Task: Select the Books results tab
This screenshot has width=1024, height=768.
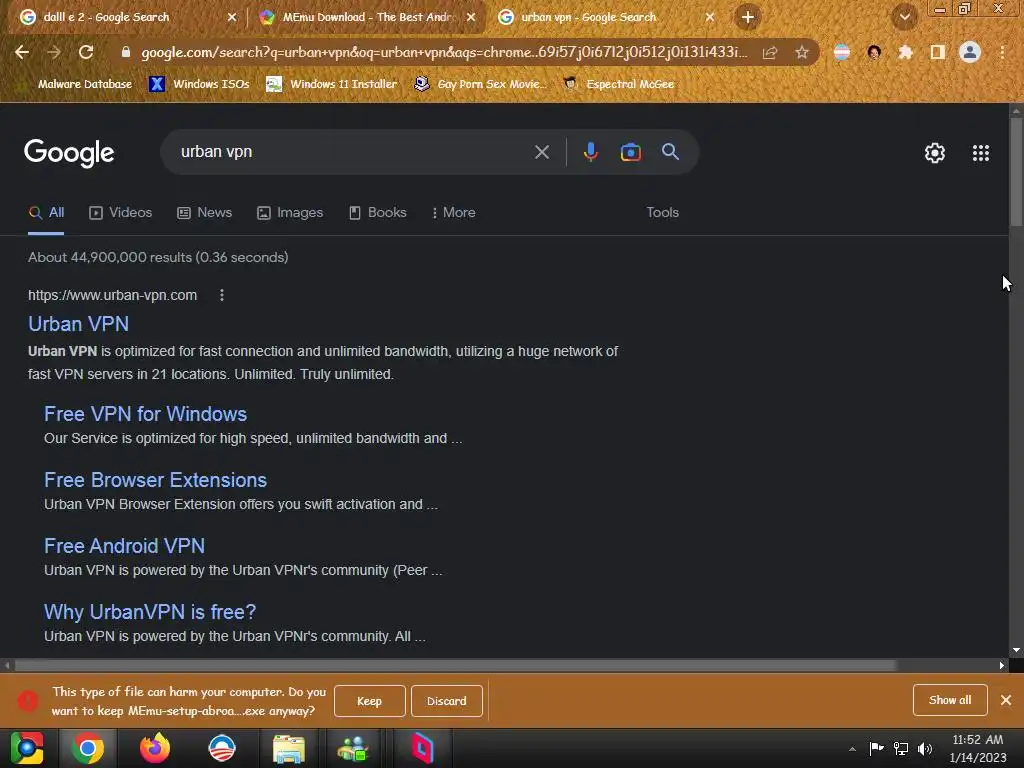Action: coord(377,213)
